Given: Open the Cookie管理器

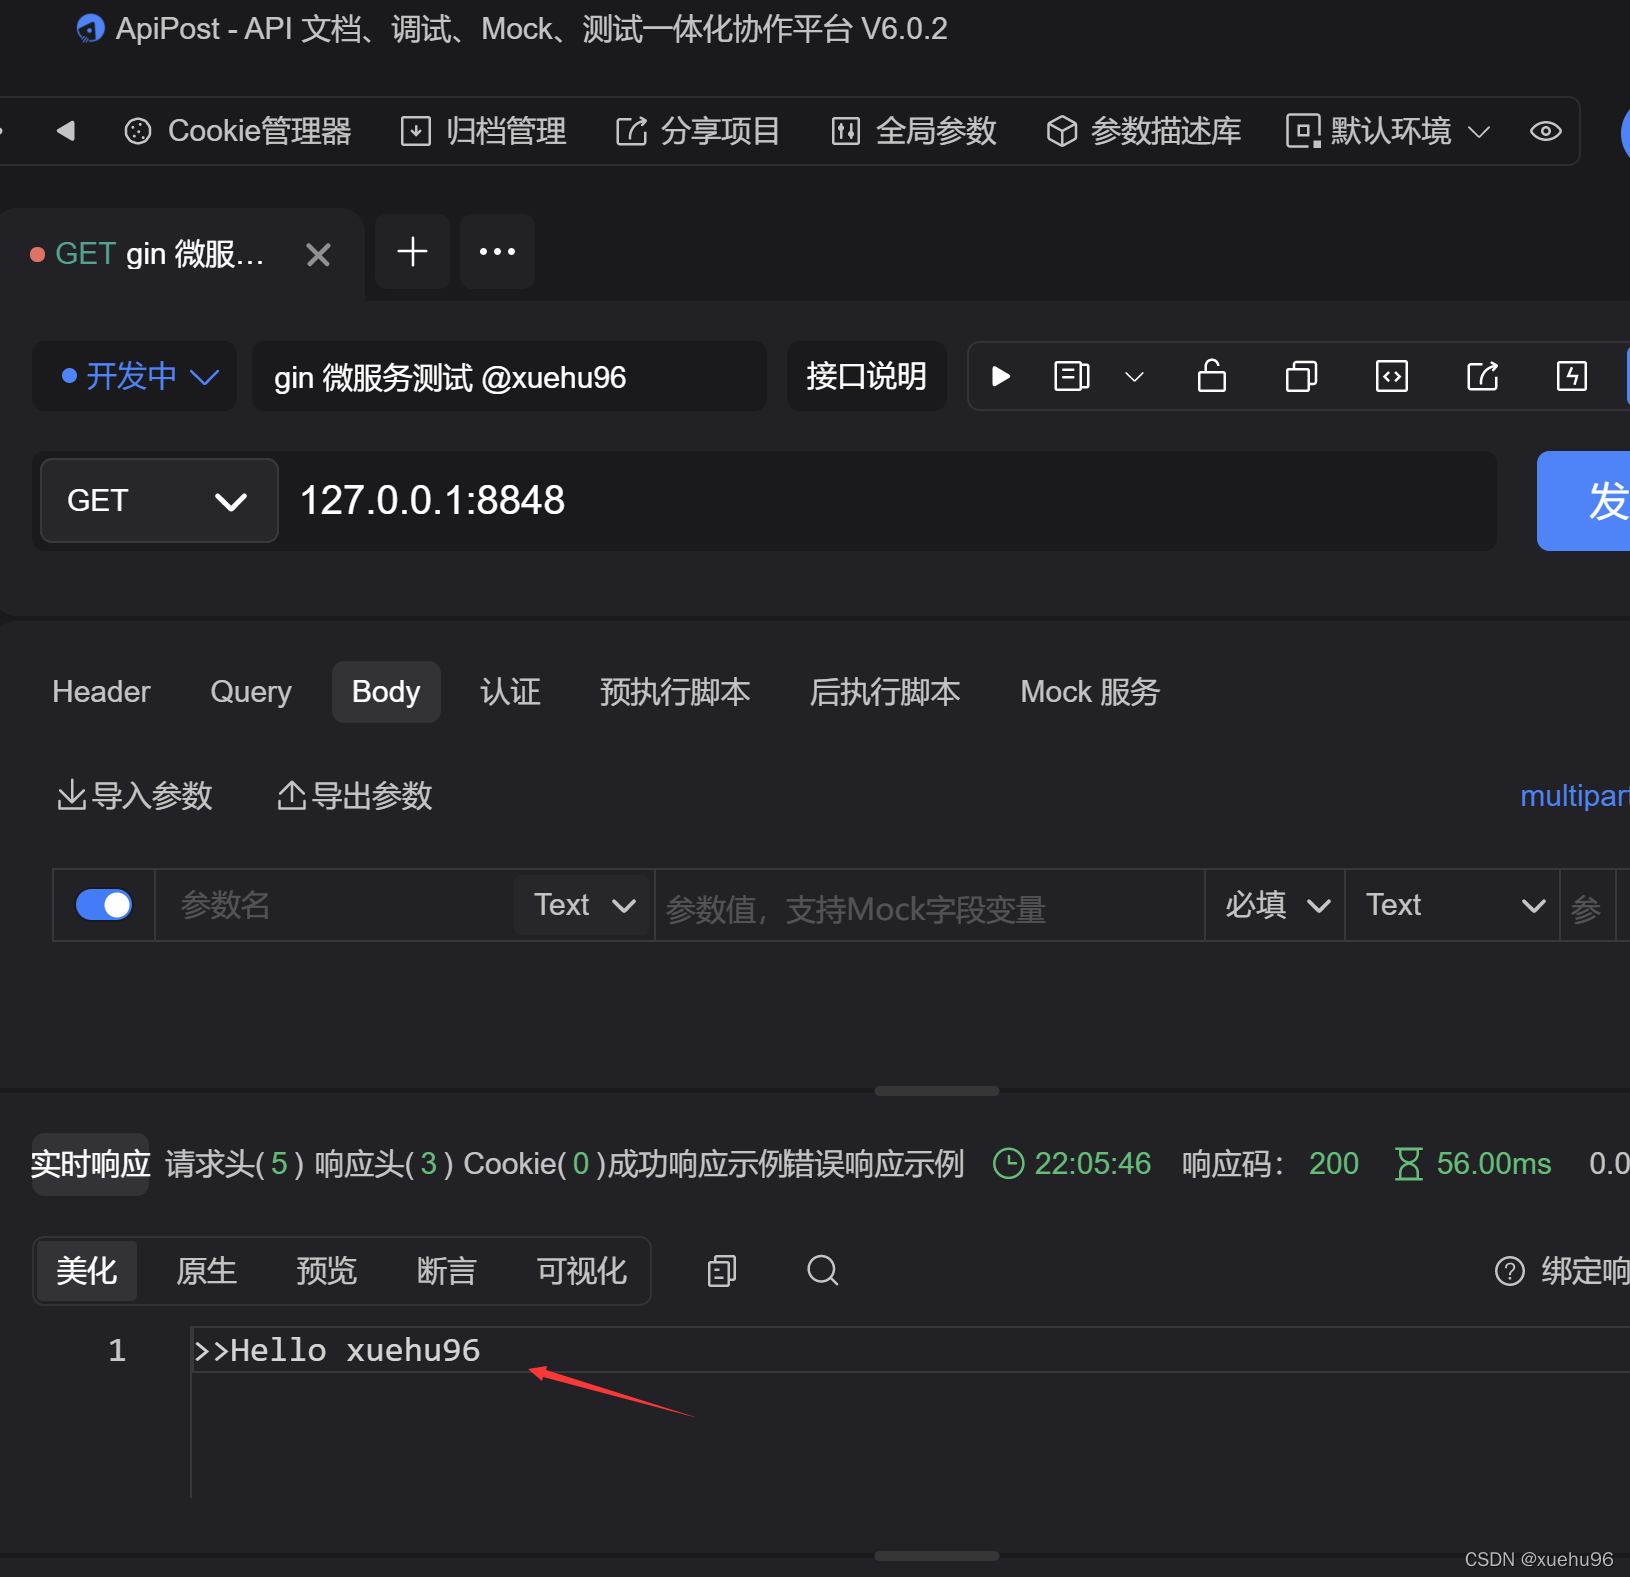Looking at the screenshot, I should click(238, 131).
